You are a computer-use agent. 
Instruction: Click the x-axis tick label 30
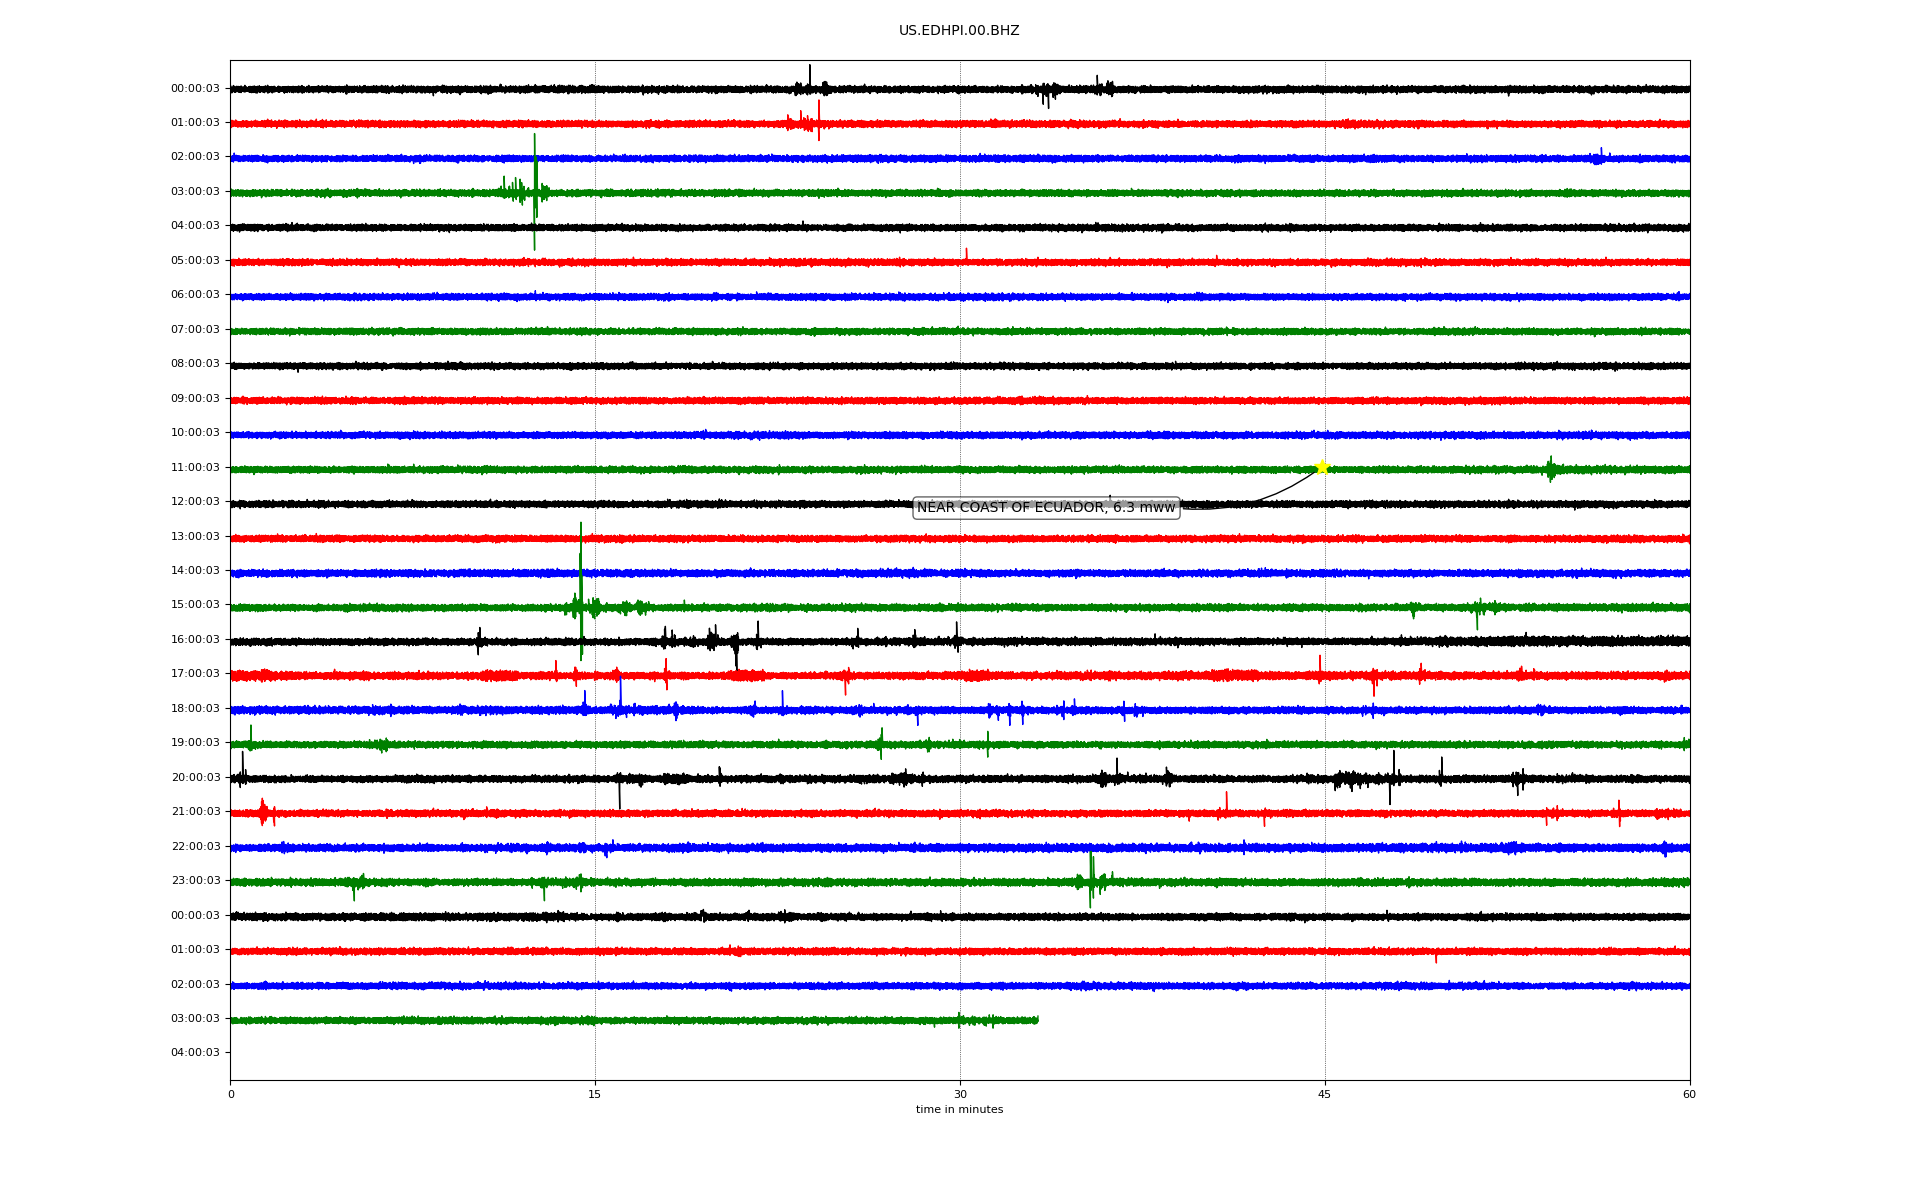pos(960,1095)
